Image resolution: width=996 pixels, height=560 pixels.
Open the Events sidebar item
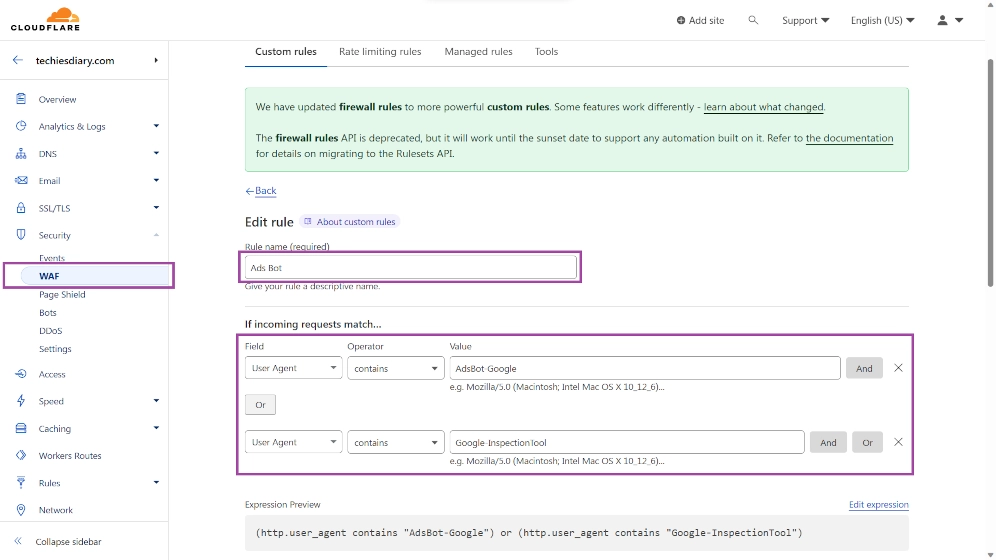click(x=51, y=258)
